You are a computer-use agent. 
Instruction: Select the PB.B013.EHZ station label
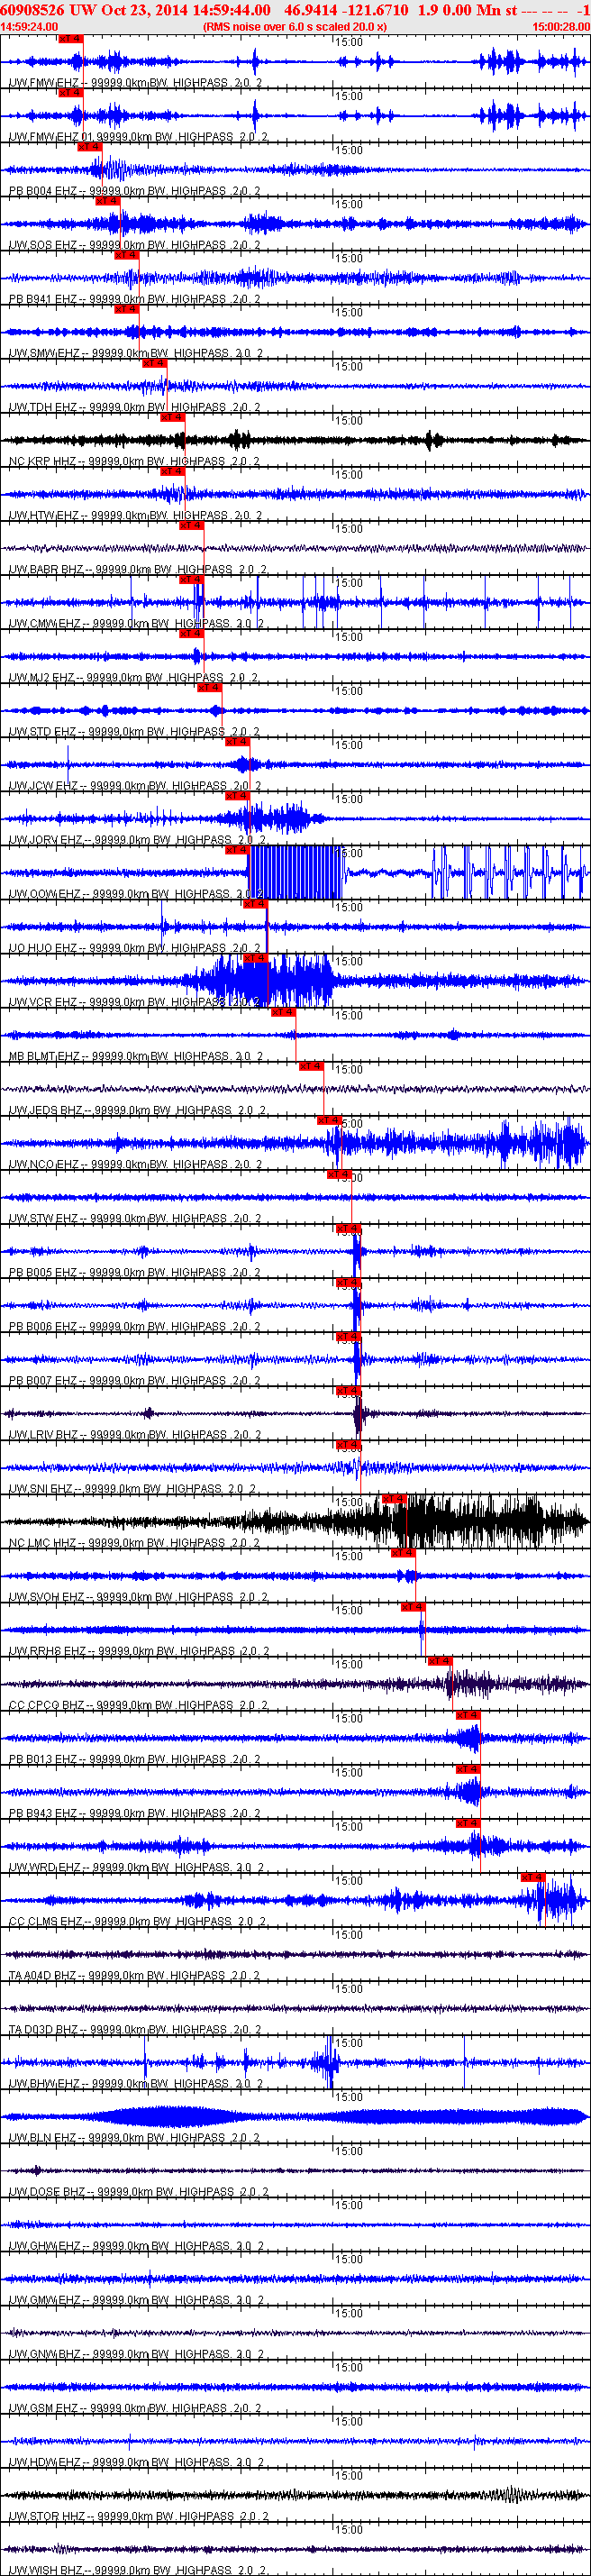coord(134,1758)
